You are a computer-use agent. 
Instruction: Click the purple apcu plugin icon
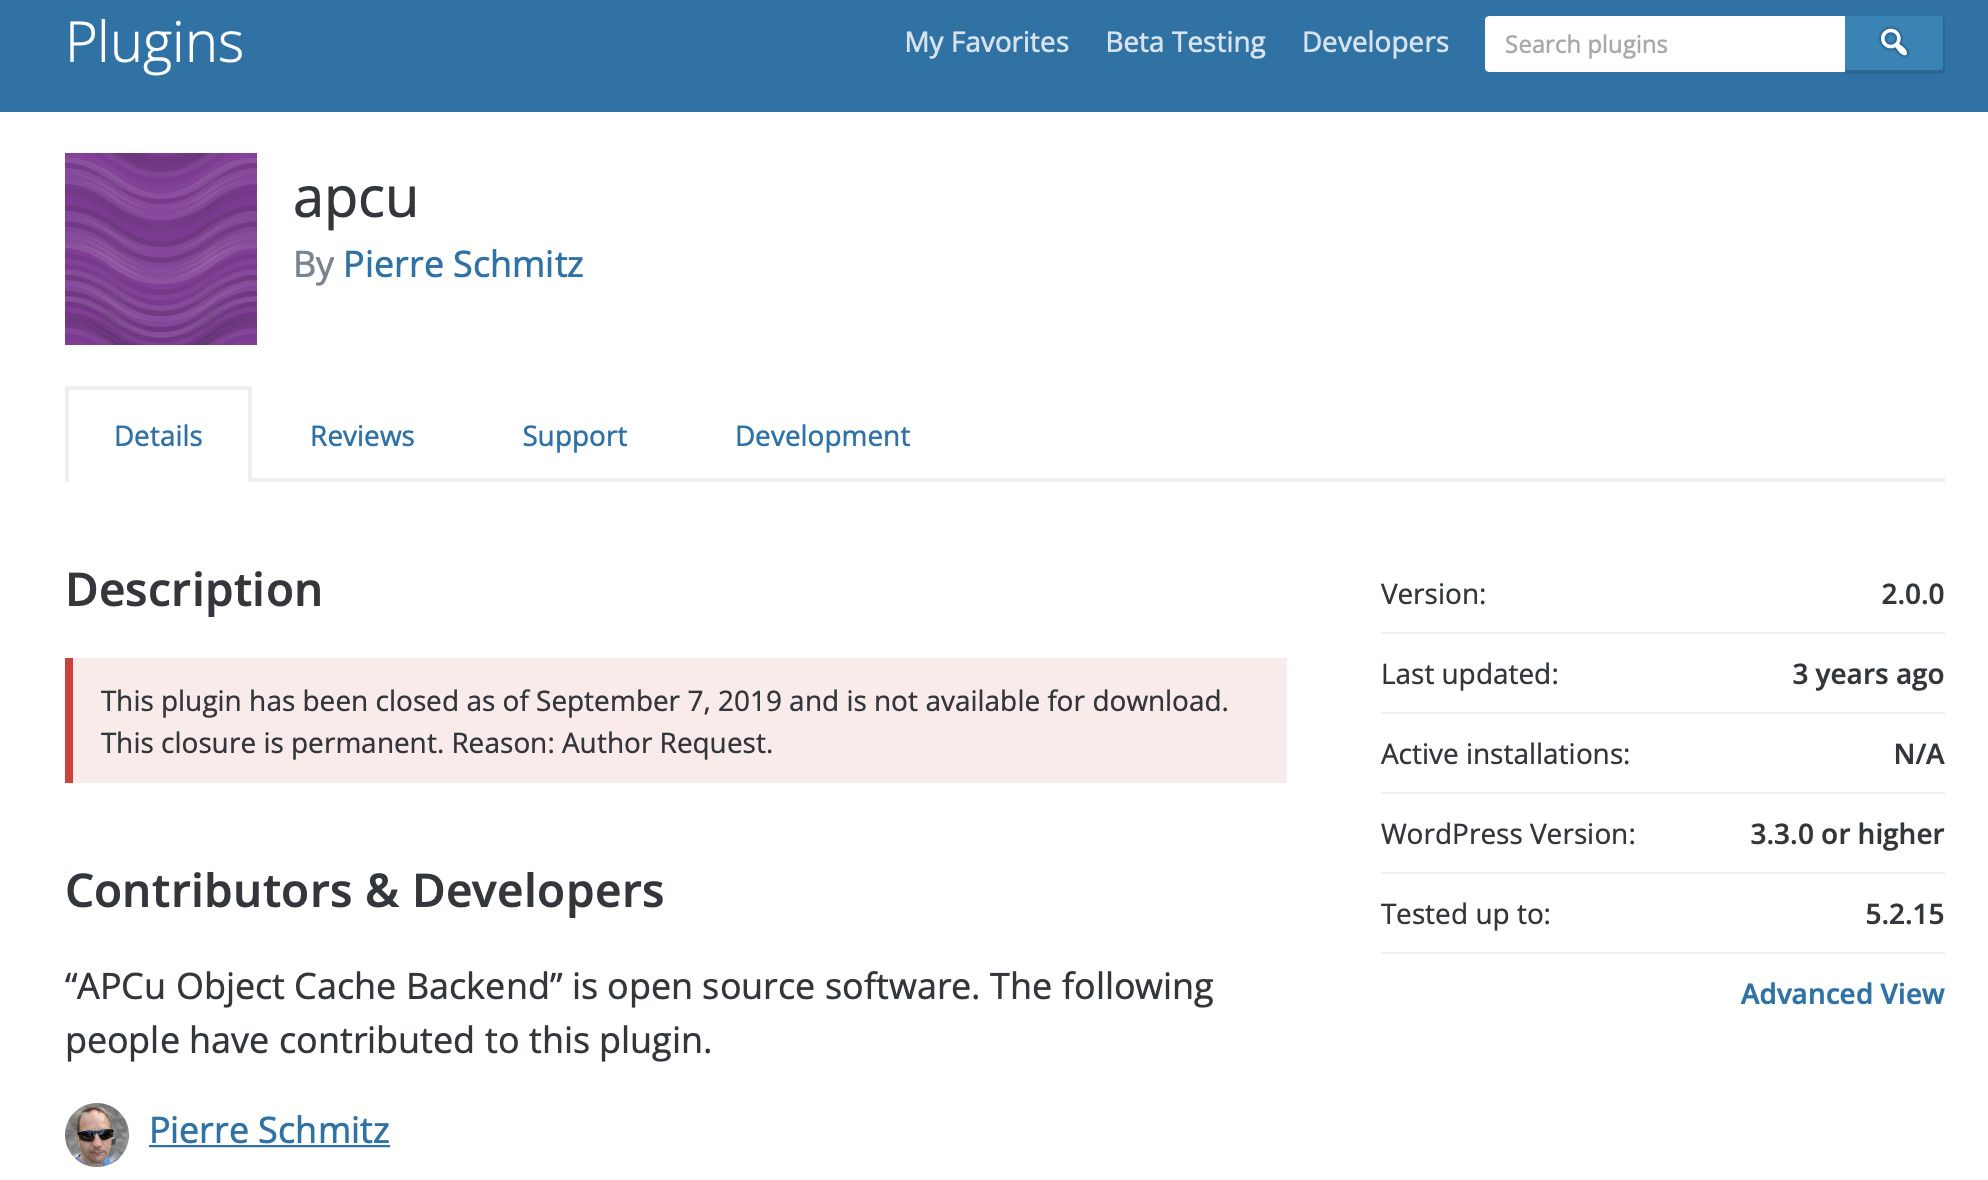tap(161, 249)
